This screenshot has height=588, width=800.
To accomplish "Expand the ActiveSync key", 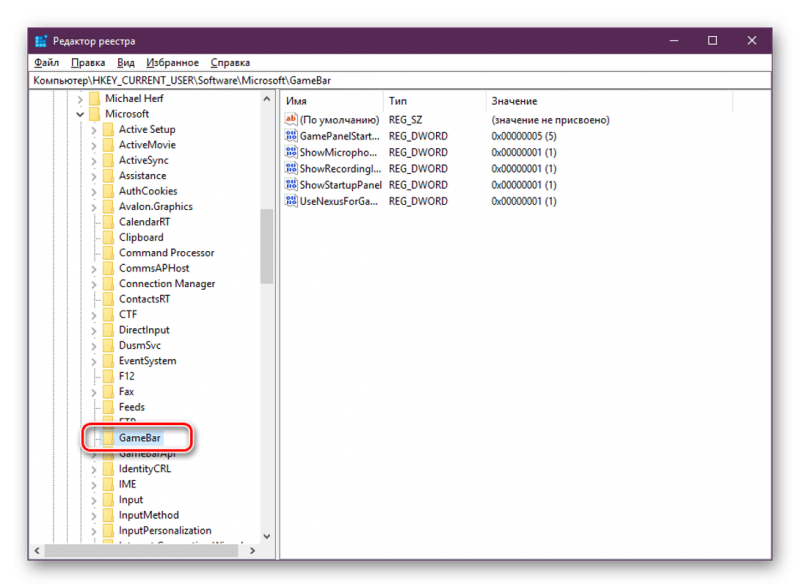I will (94, 161).
